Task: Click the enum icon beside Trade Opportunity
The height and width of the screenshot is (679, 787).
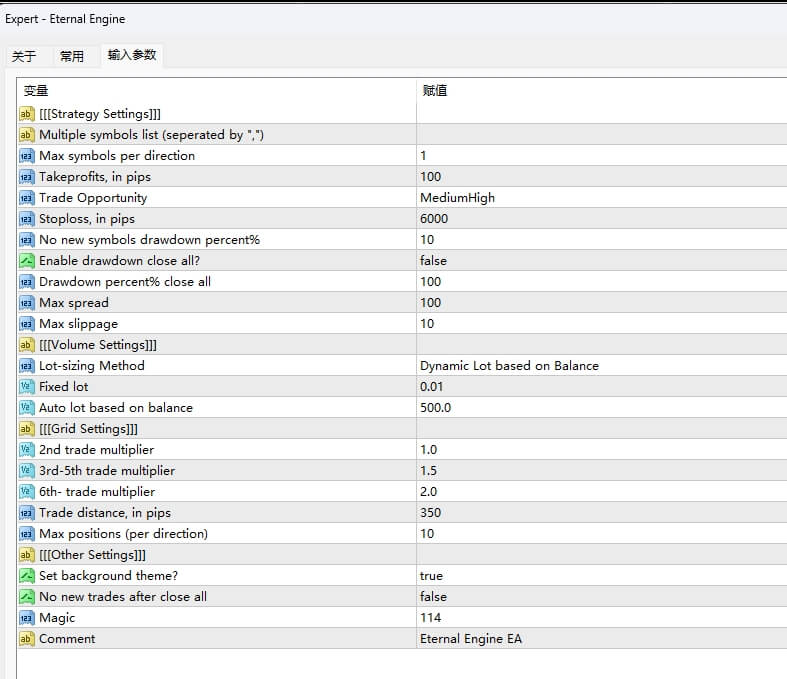Action: pyautogui.click(x=27, y=198)
